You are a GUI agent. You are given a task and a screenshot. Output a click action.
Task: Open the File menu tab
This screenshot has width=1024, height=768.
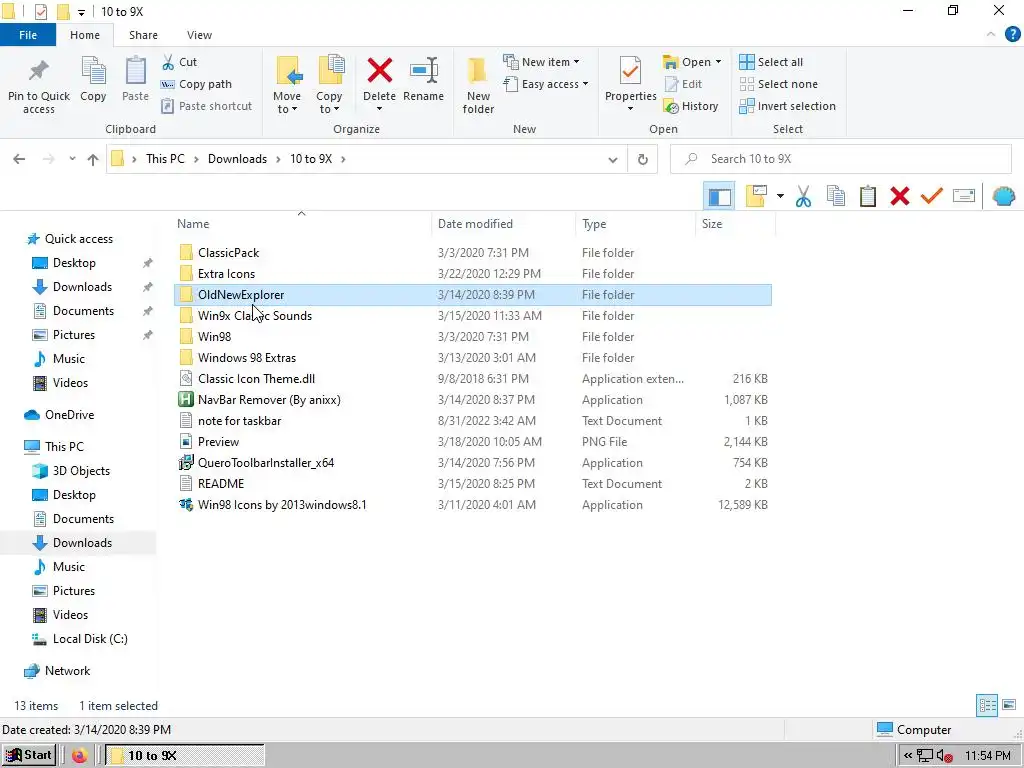coord(27,35)
